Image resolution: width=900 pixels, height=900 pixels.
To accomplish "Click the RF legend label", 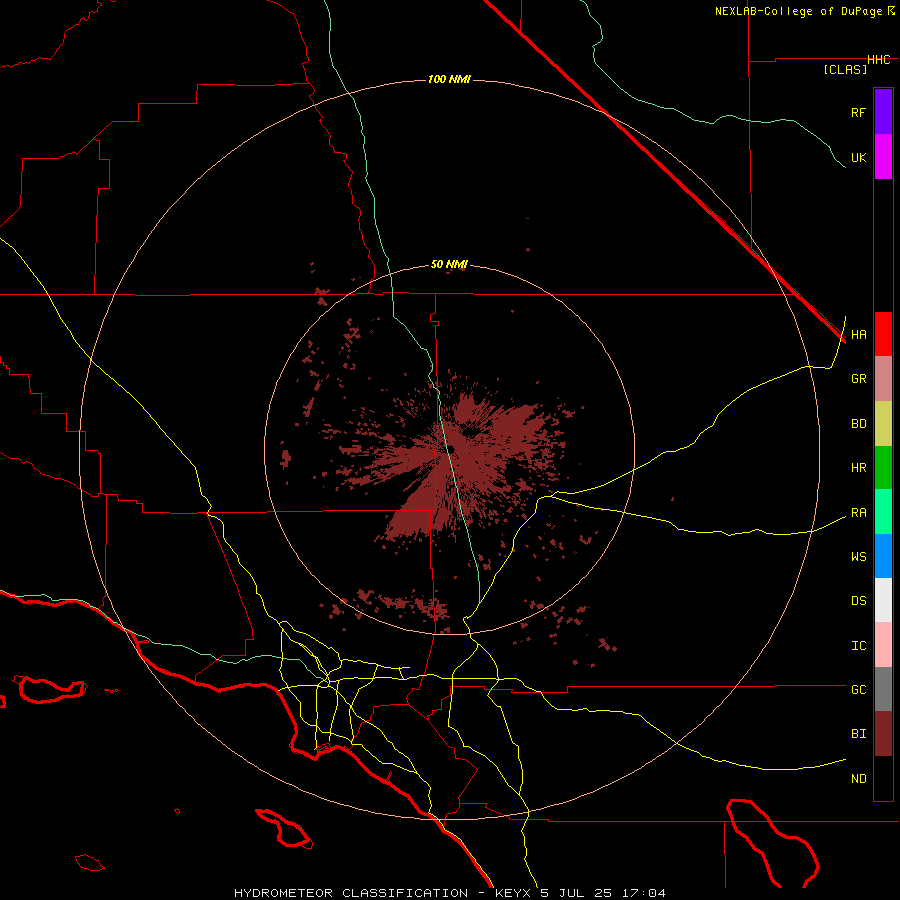I will (858, 112).
